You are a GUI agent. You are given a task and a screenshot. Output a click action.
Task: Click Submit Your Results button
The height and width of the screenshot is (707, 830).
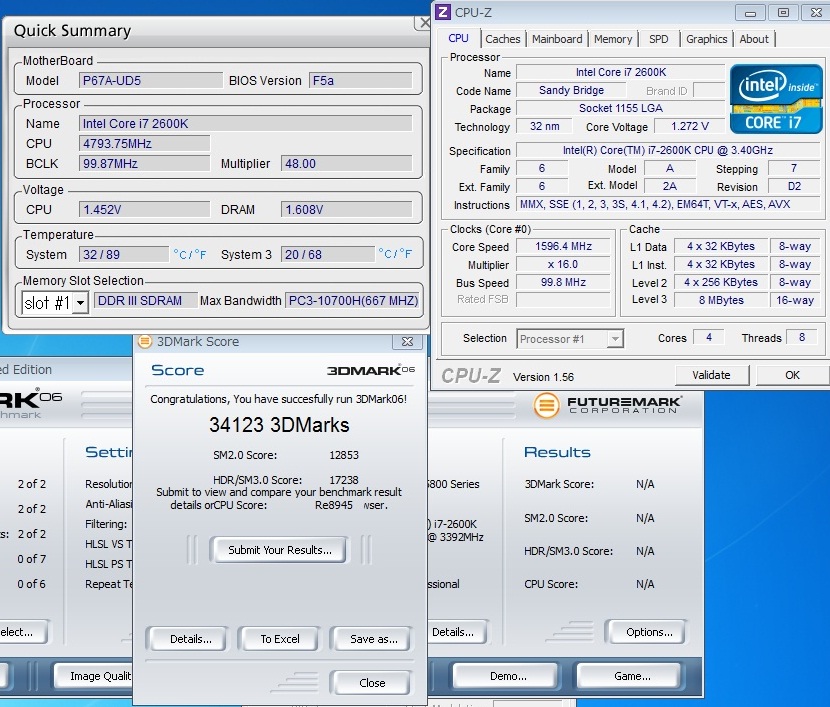(x=279, y=550)
